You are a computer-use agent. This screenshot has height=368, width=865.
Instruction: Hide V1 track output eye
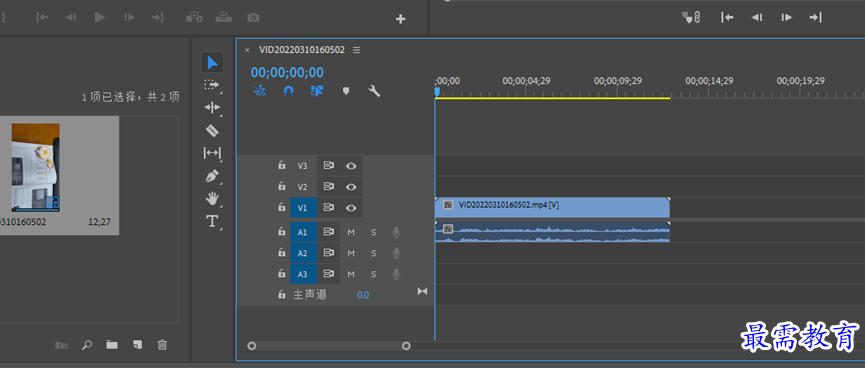pos(351,207)
